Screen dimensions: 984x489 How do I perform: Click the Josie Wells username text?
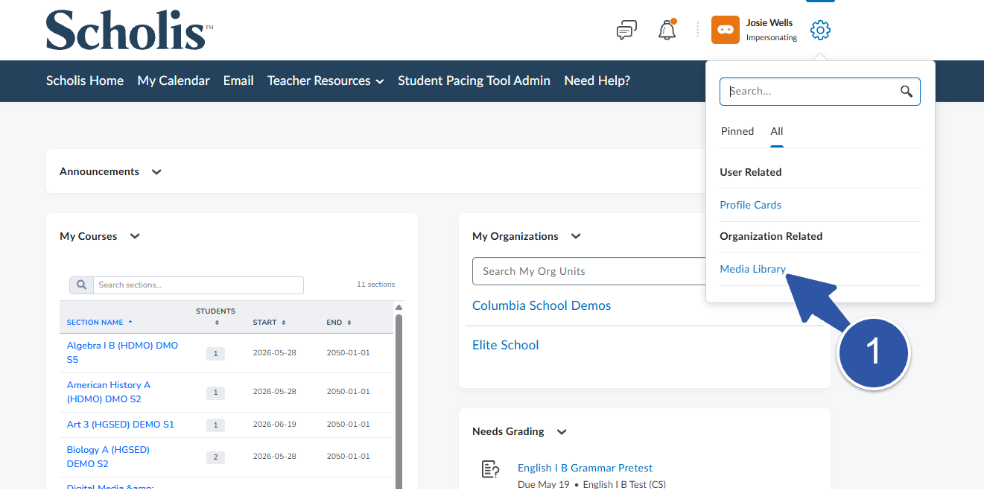pyautogui.click(x=769, y=23)
